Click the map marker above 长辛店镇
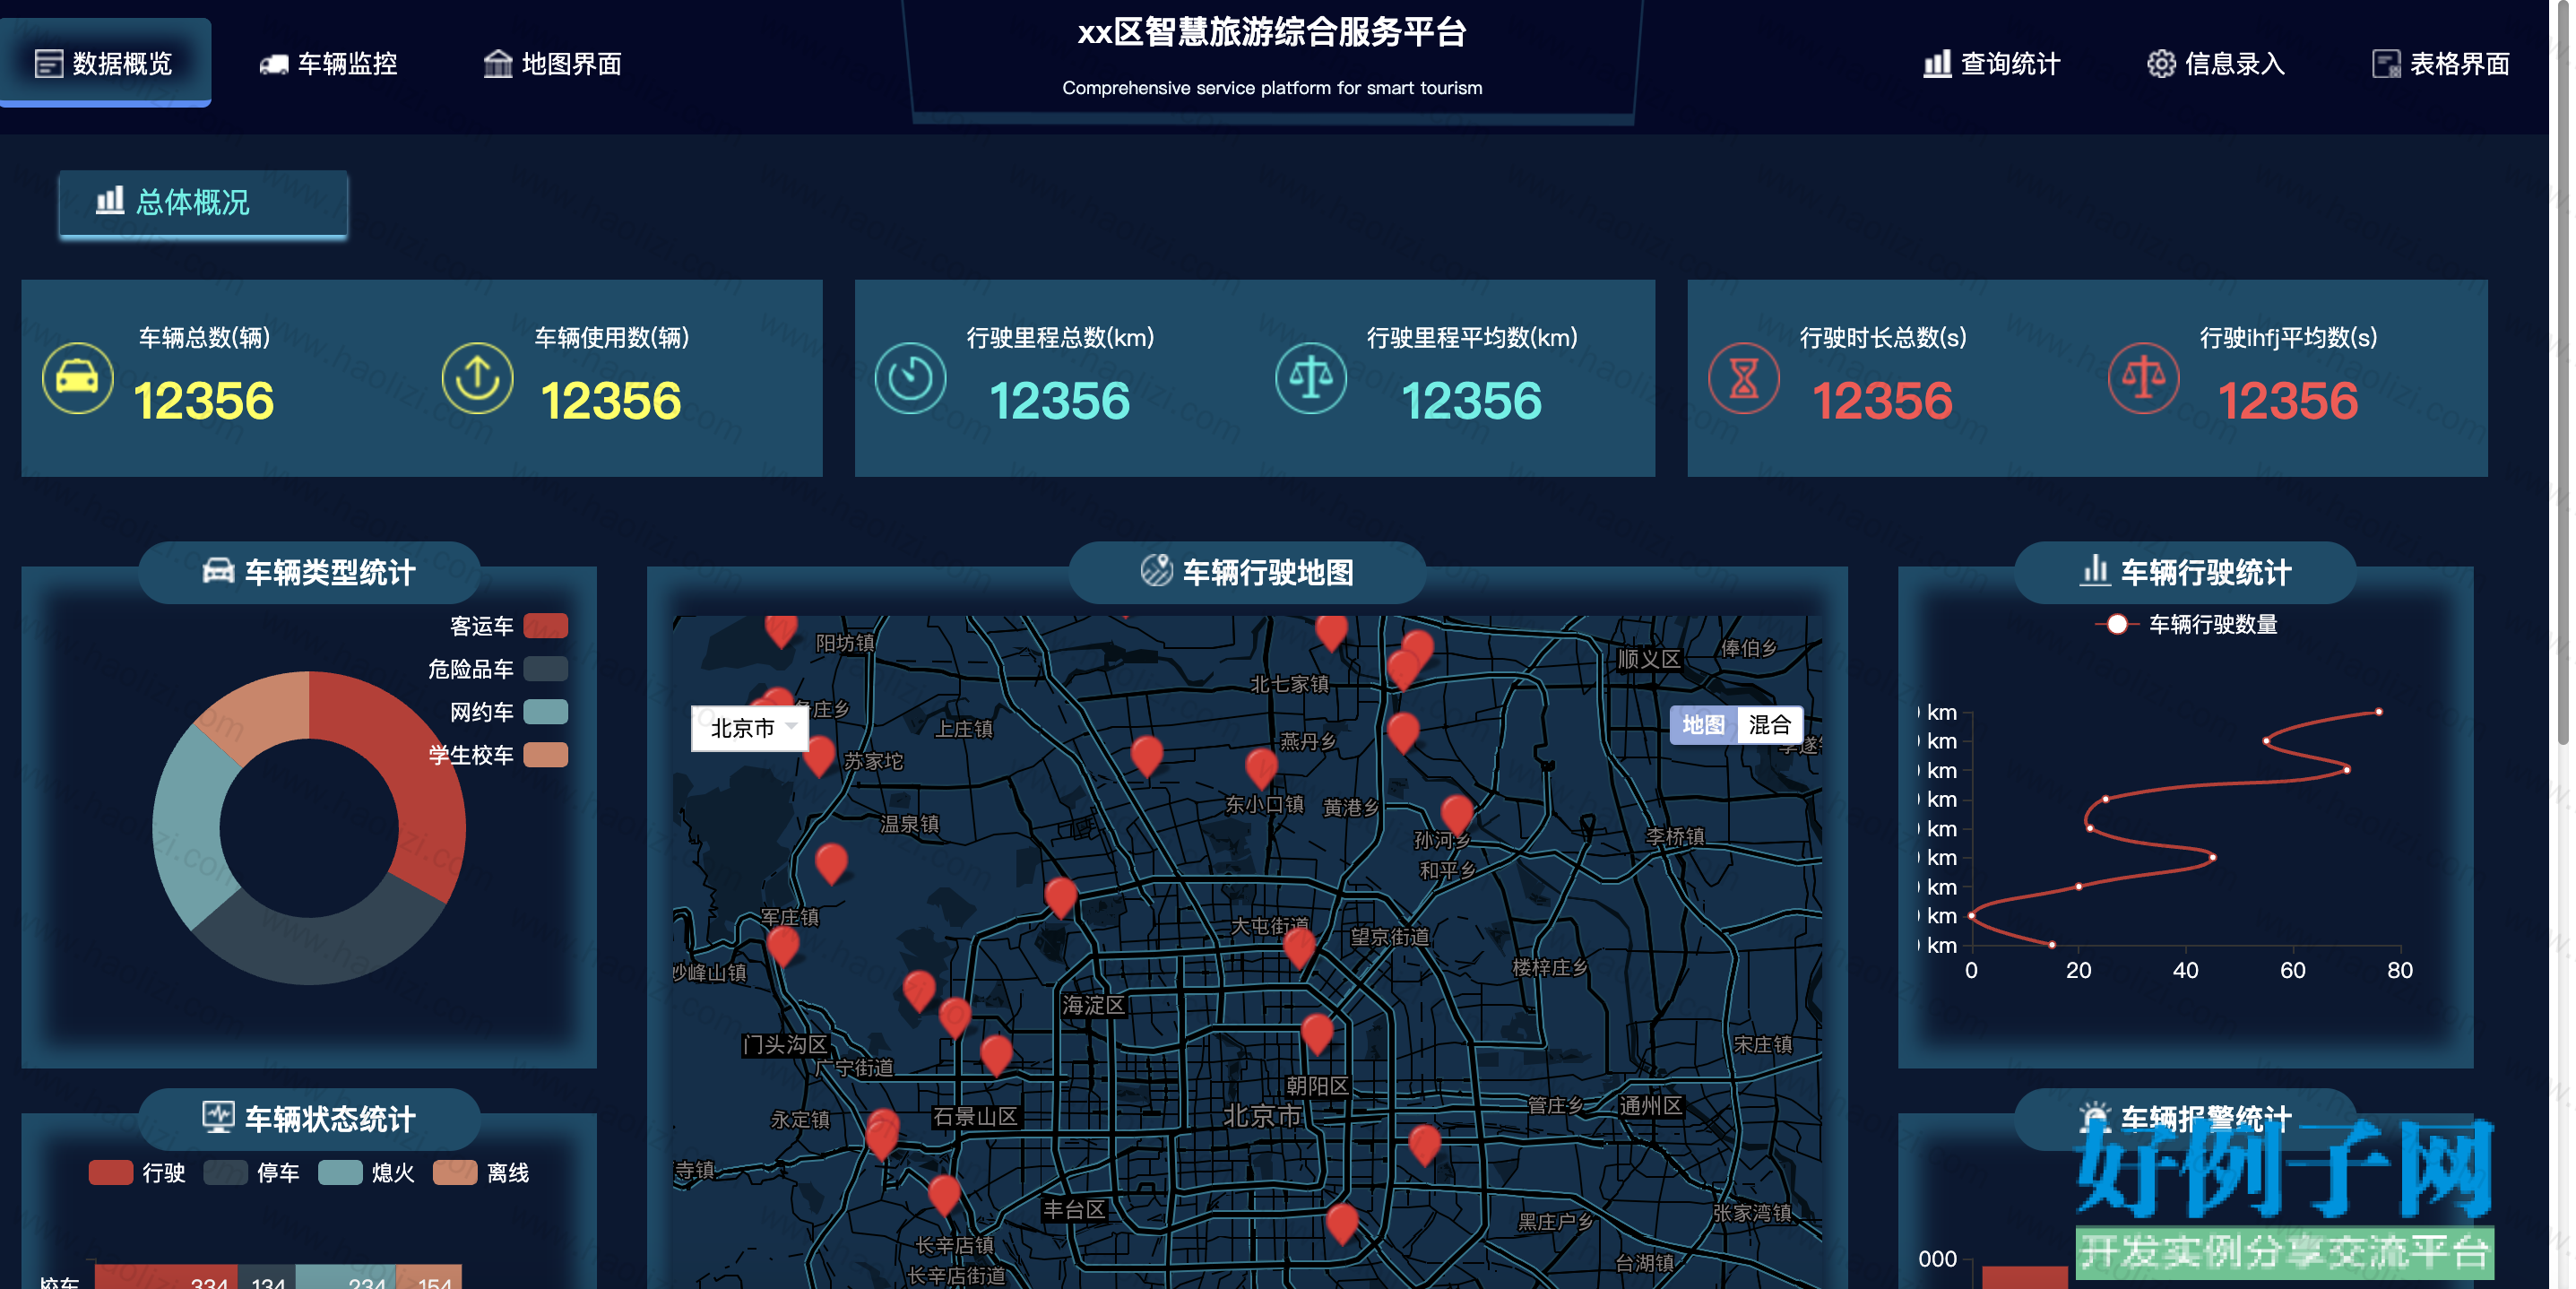 [x=944, y=1194]
